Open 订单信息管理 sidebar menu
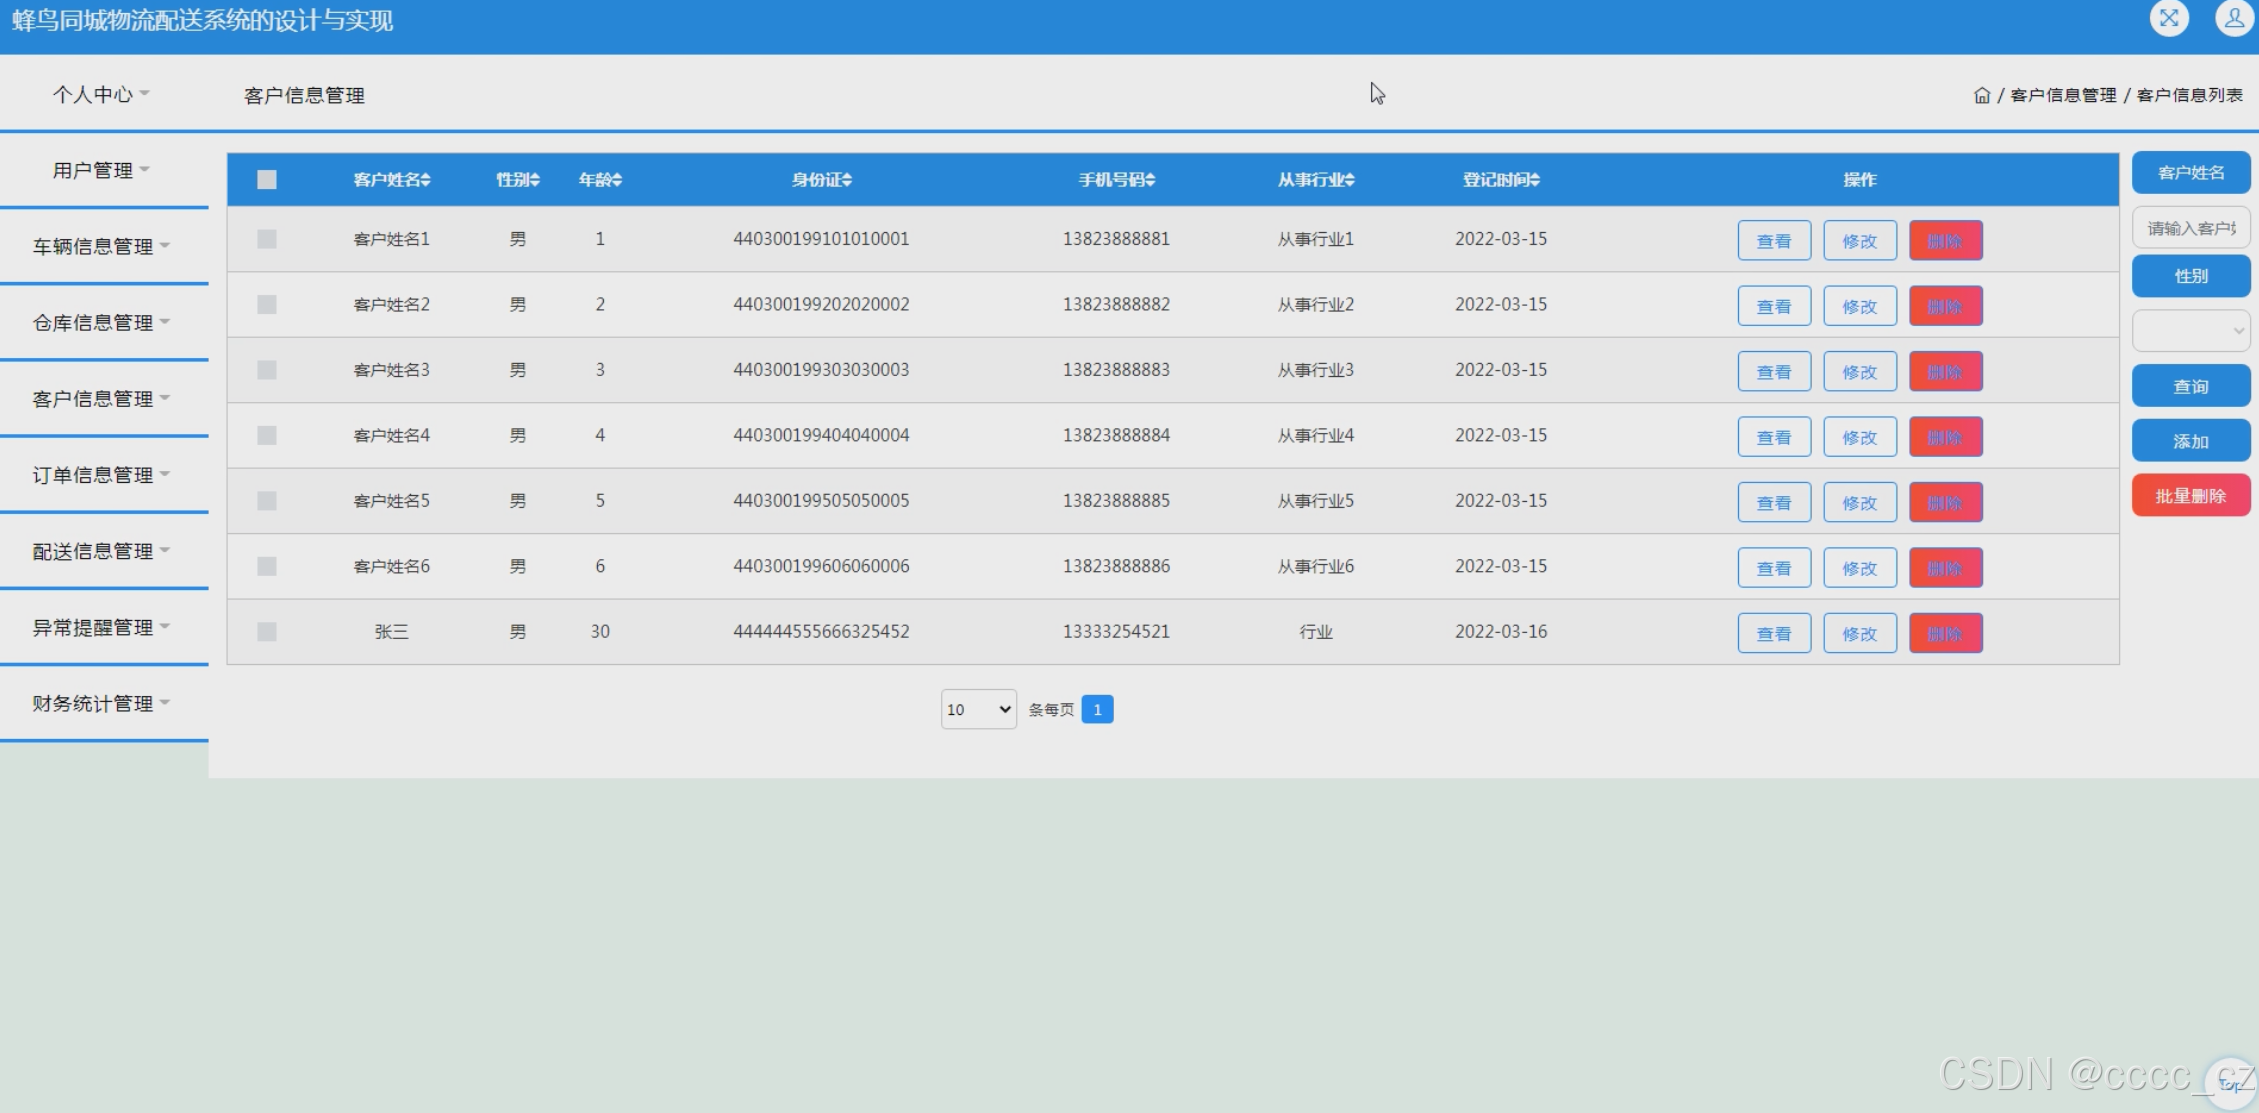 [x=101, y=475]
